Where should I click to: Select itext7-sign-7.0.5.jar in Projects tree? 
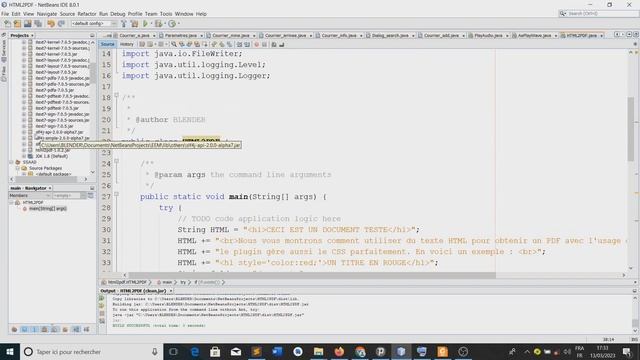click(x=54, y=126)
